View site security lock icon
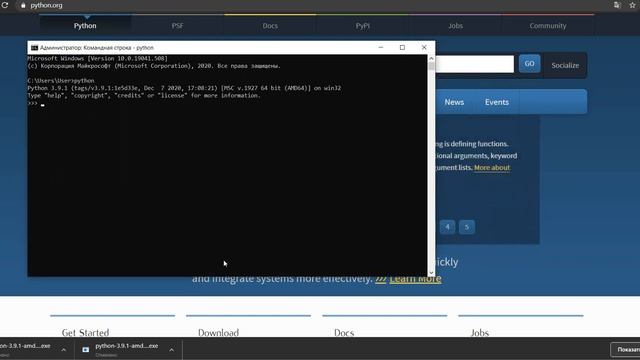The width and height of the screenshot is (640, 360). tap(23, 5)
